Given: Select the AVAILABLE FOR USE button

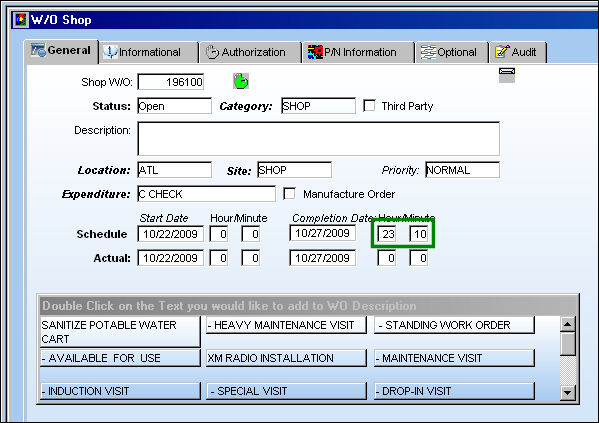Looking at the screenshot, I should [x=120, y=358].
